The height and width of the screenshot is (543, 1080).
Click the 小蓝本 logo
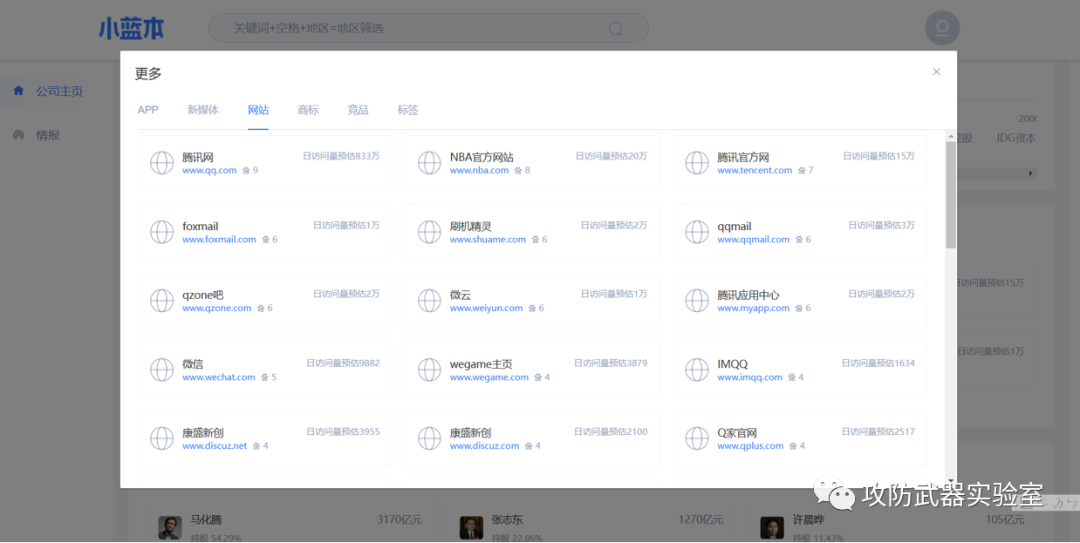[132, 28]
